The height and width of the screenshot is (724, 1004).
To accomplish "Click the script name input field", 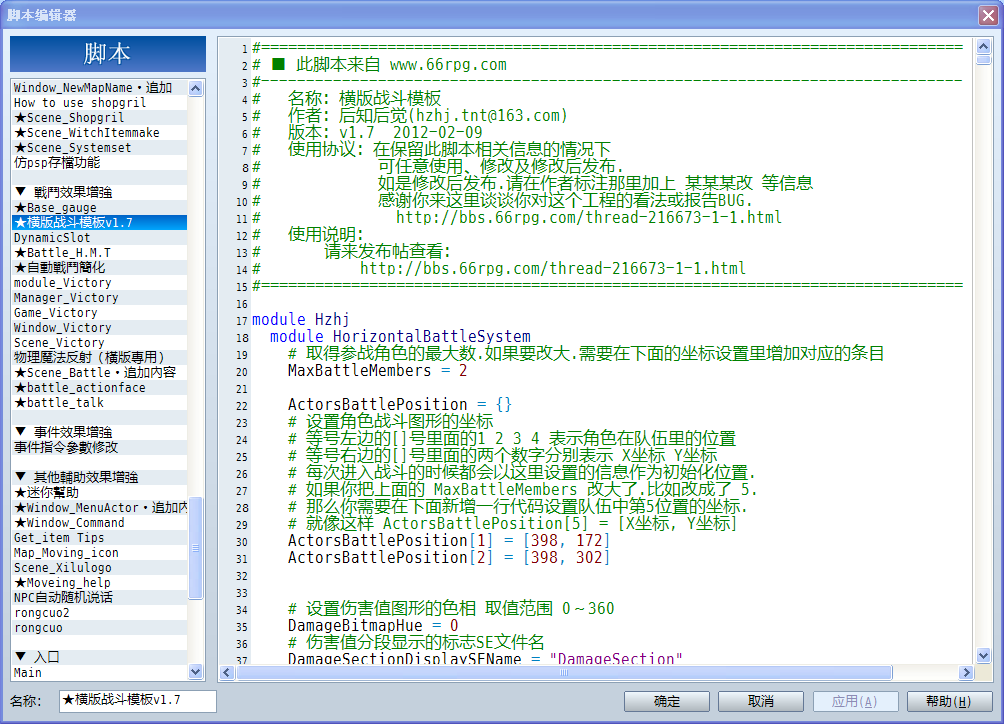I will pyautogui.click(x=138, y=700).
